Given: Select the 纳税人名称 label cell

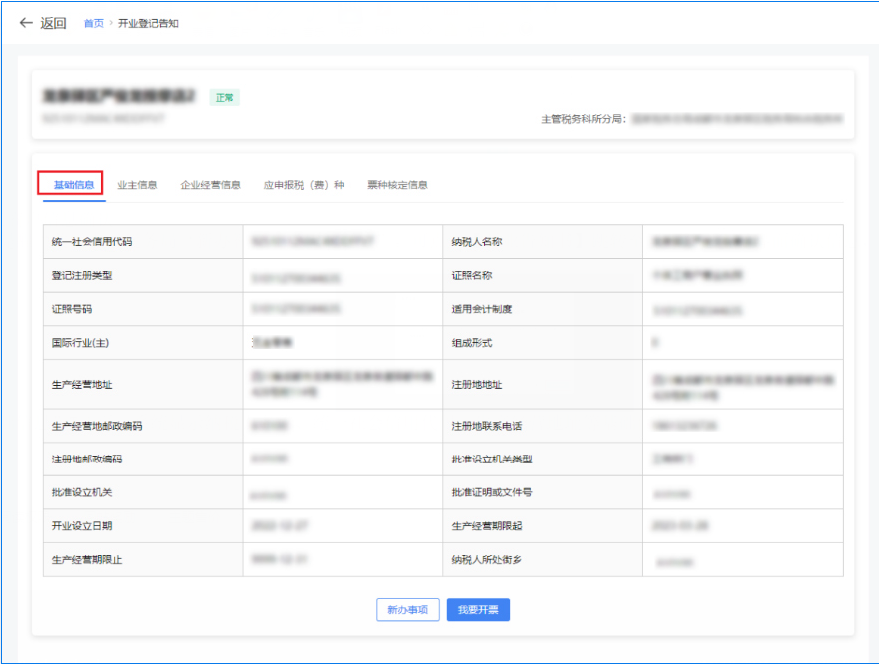Looking at the screenshot, I should click(480, 242).
